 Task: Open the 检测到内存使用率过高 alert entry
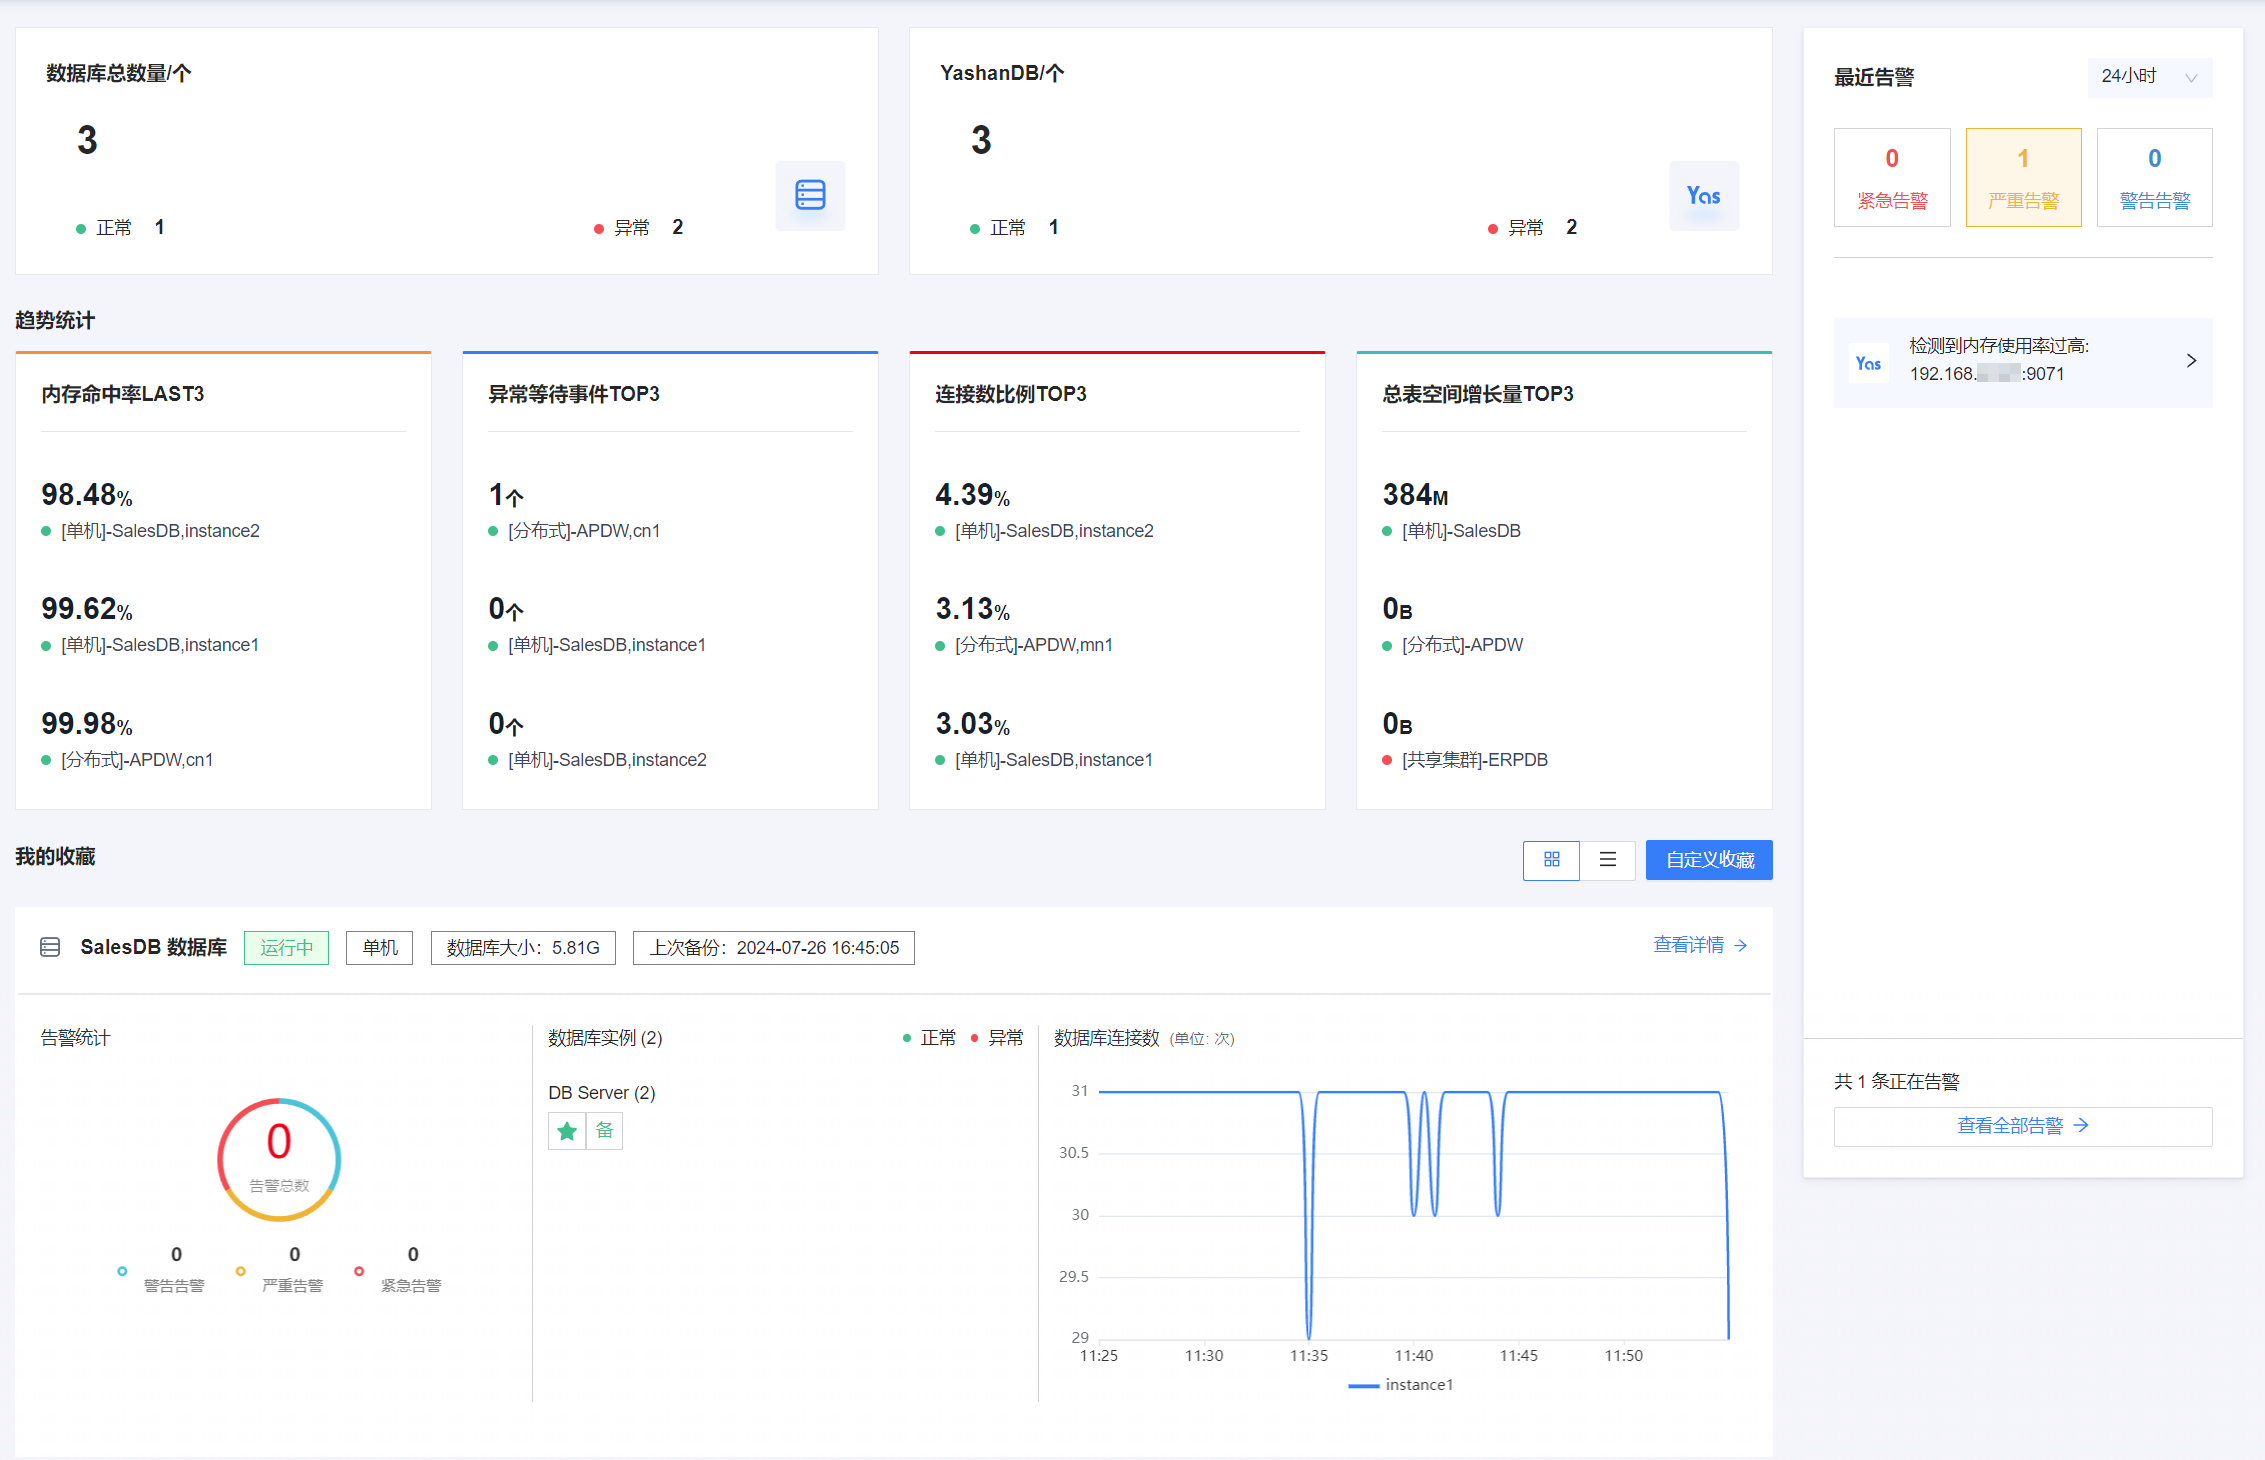(x=2023, y=362)
